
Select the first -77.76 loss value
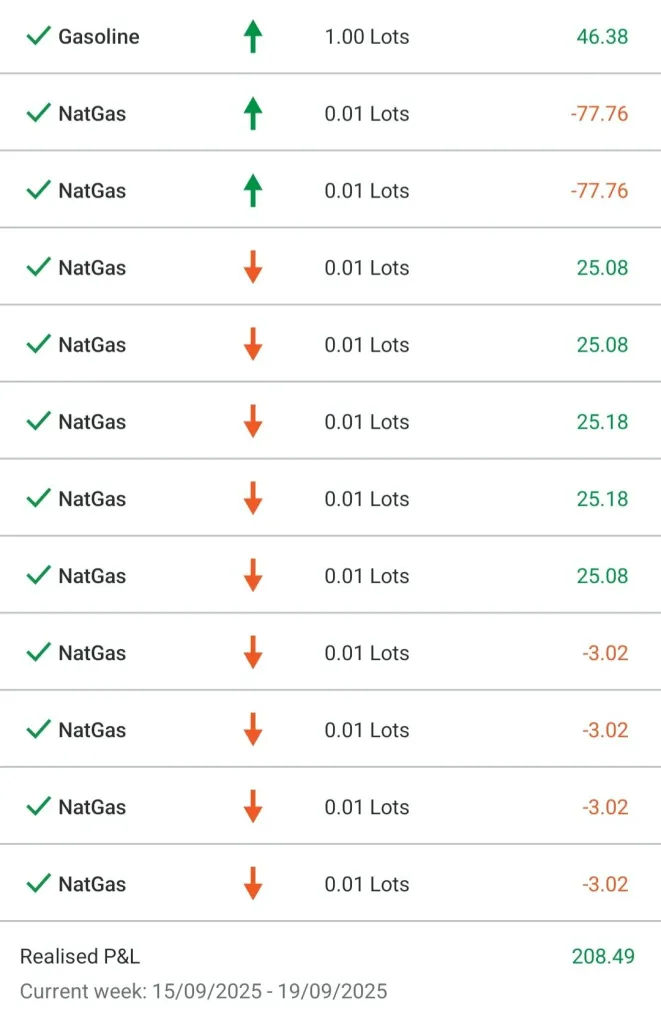click(x=599, y=114)
